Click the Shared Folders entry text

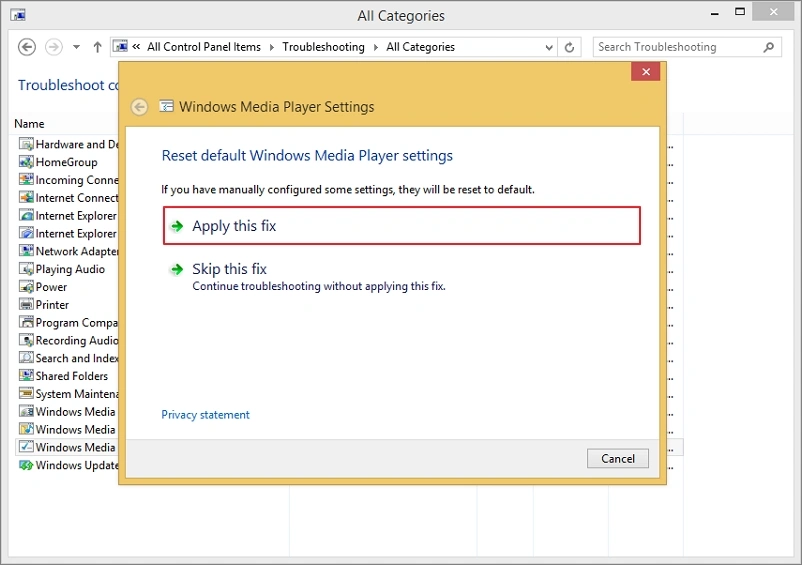pyautogui.click(x=72, y=376)
